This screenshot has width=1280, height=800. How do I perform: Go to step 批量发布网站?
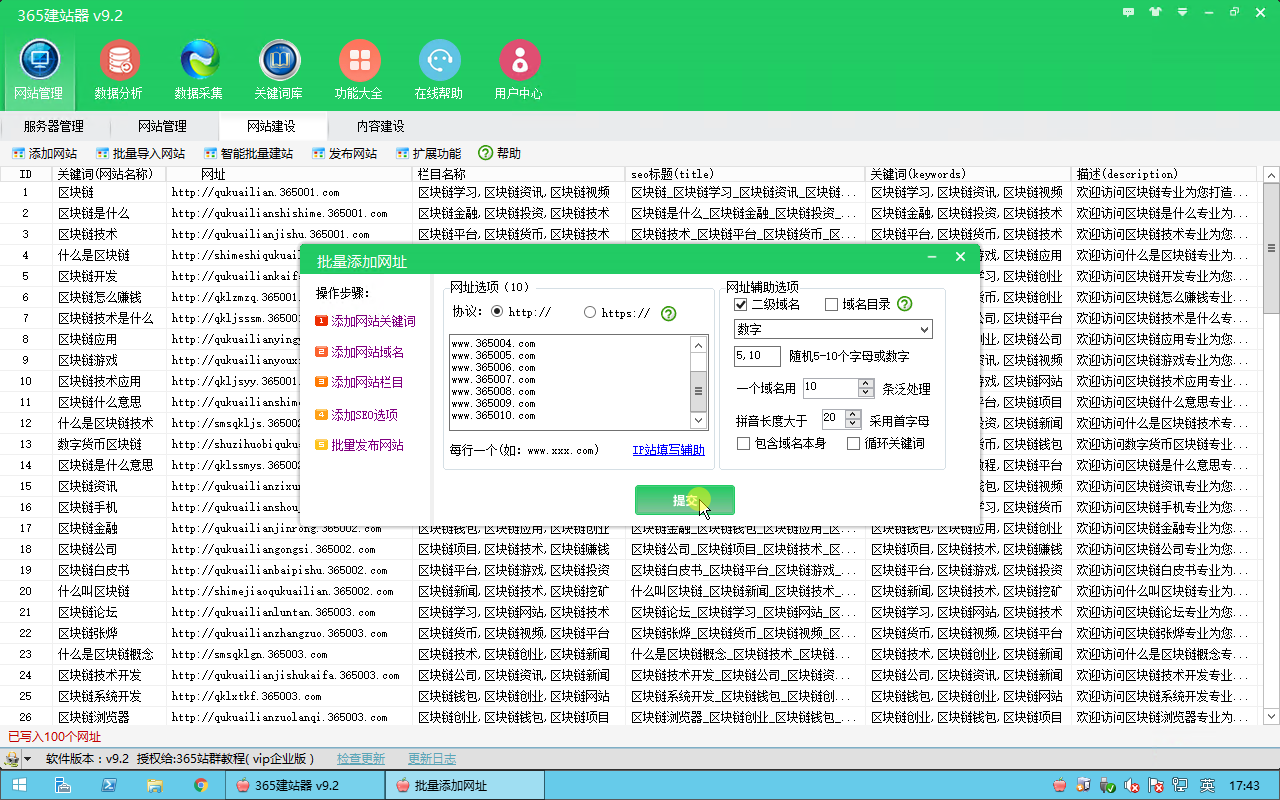[359, 445]
